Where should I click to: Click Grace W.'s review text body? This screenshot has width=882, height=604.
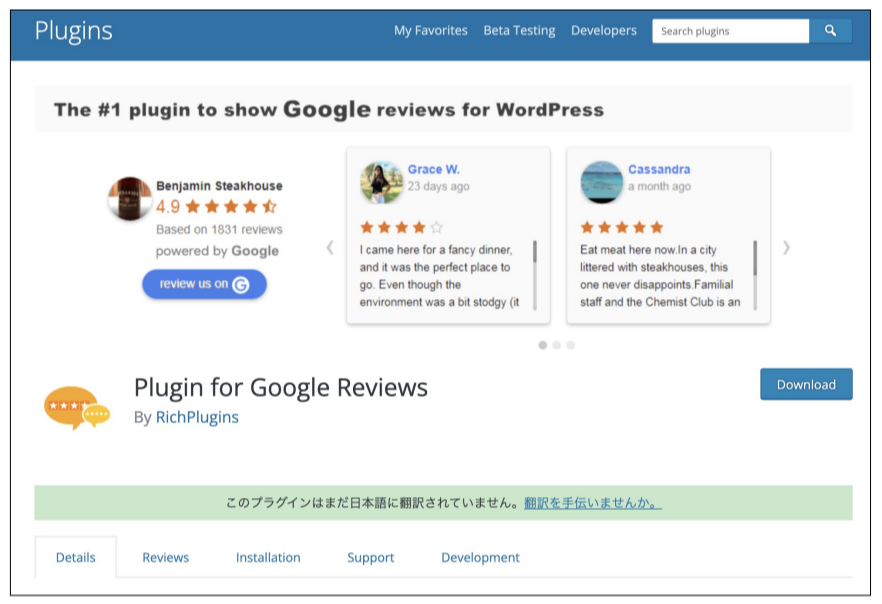(440, 276)
